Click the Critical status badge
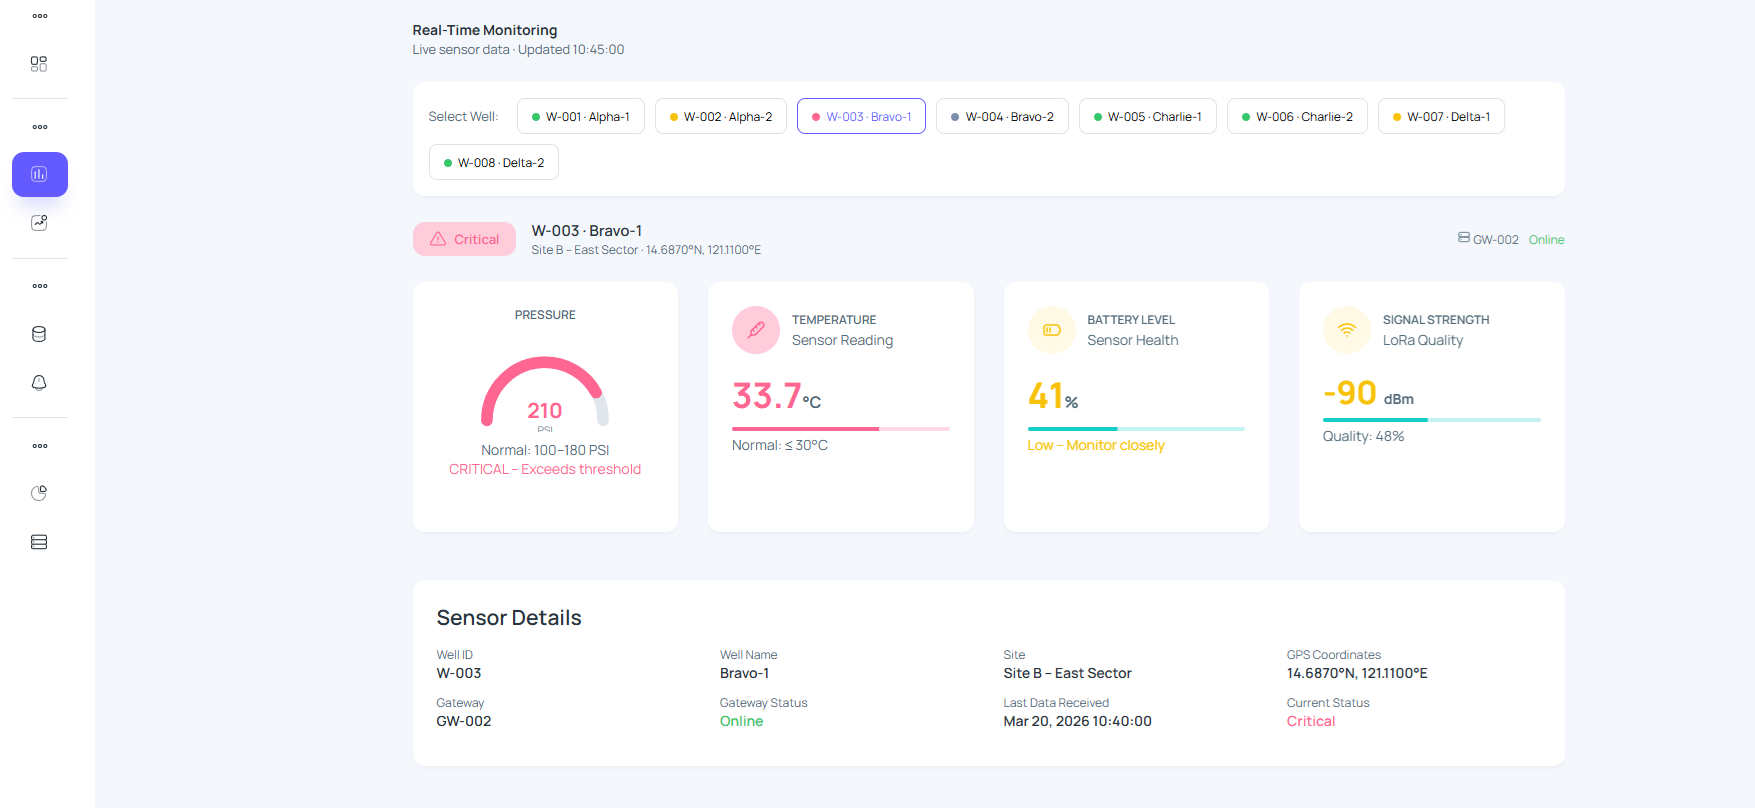1755x808 pixels. [464, 239]
